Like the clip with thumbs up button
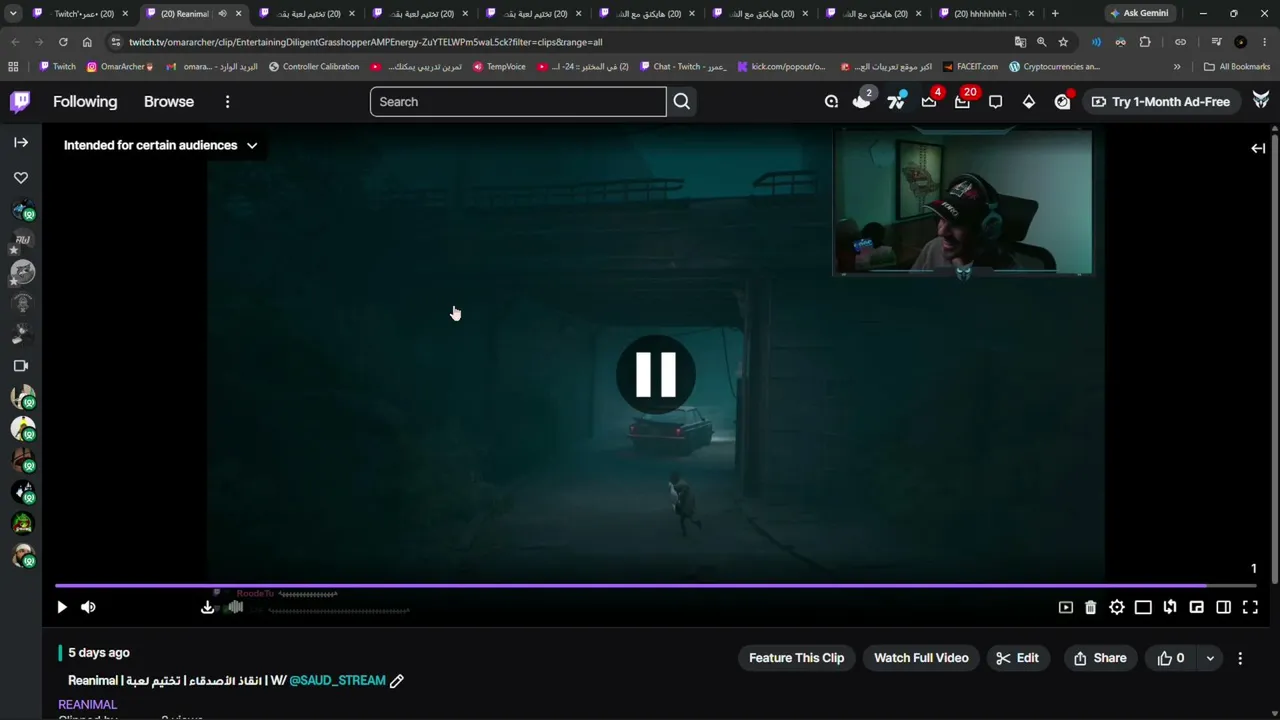 tap(1171, 658)
